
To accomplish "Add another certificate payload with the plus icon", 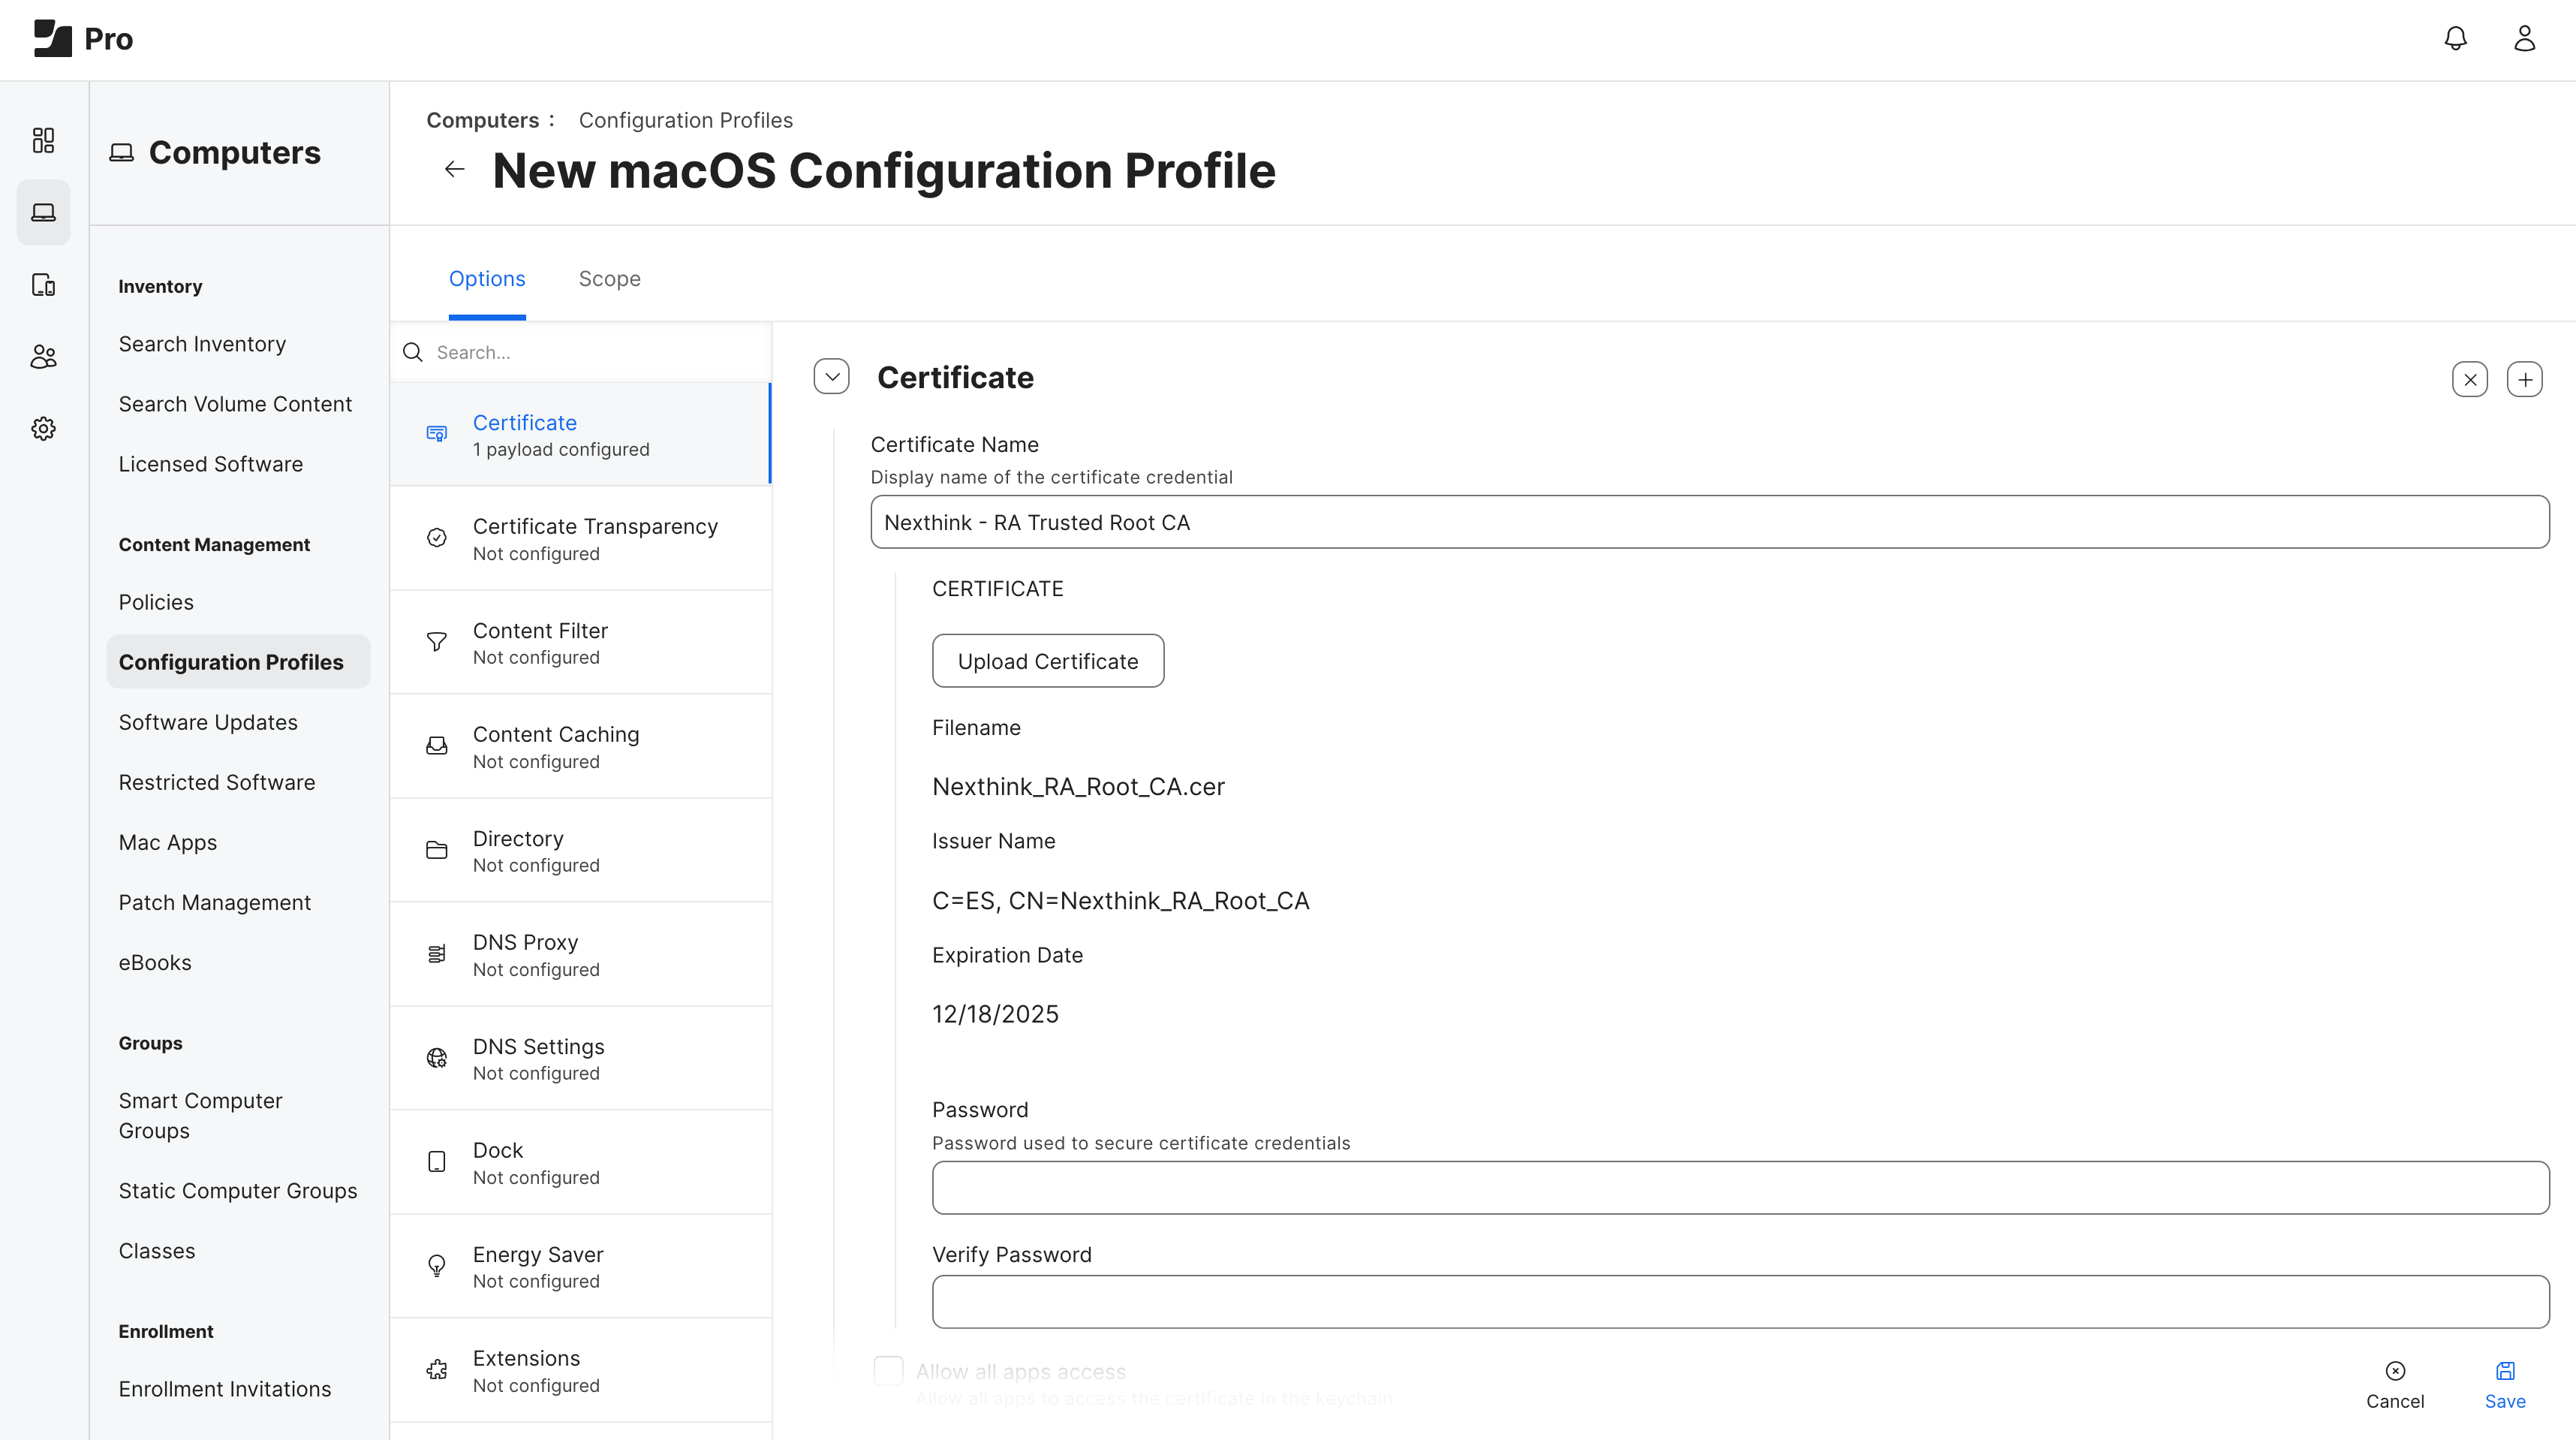I will 2524,380.
